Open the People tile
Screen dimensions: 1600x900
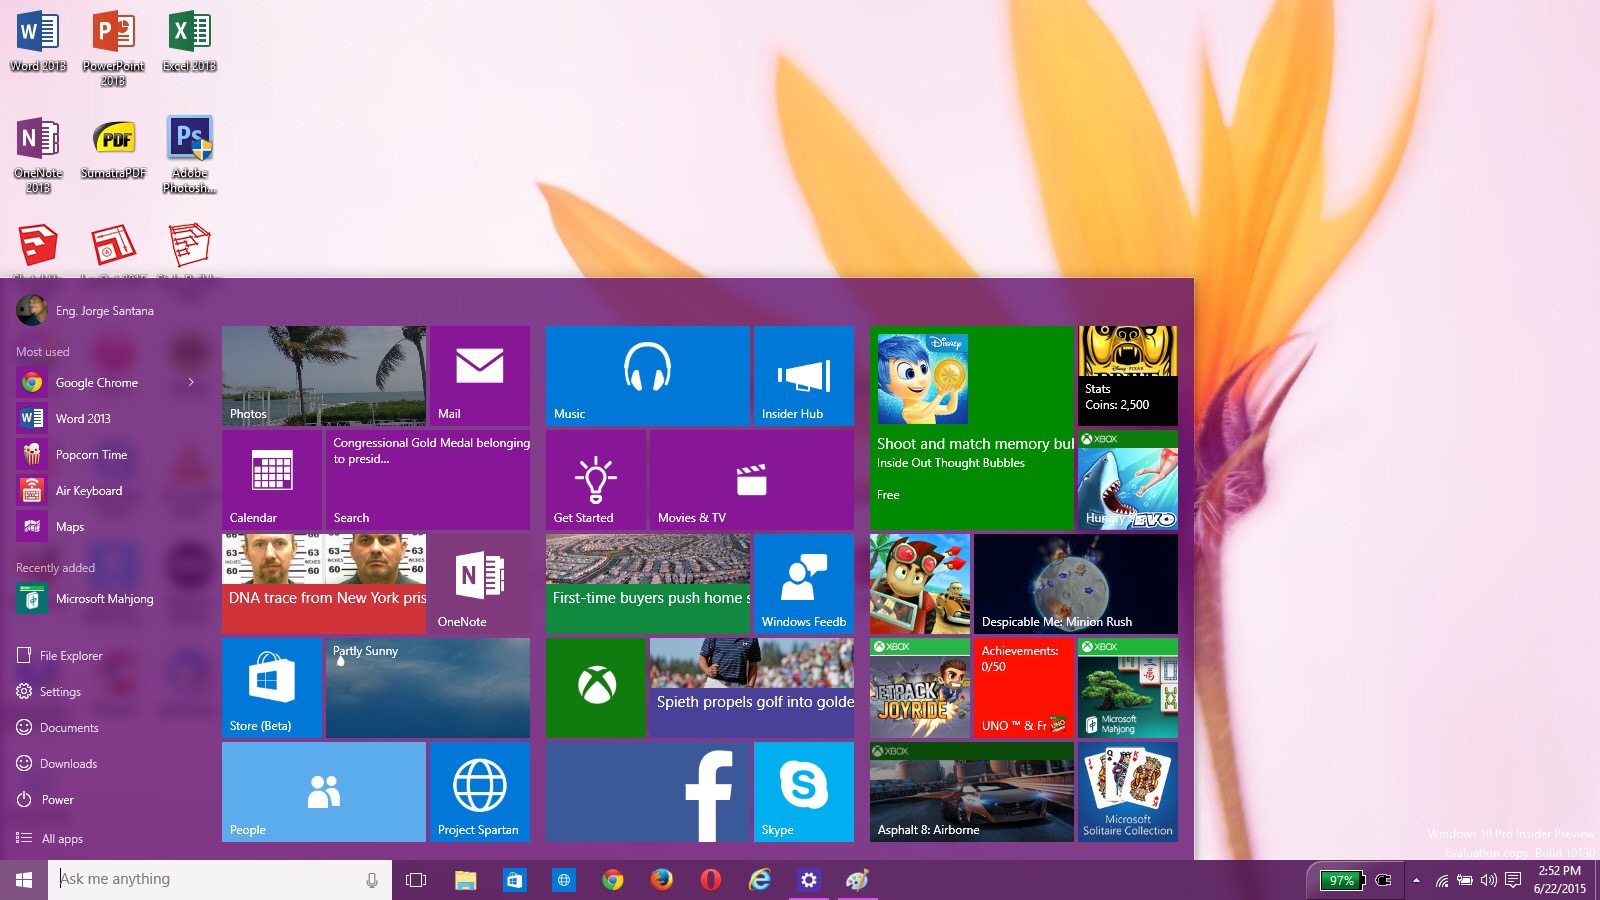(x=324, y=792)
